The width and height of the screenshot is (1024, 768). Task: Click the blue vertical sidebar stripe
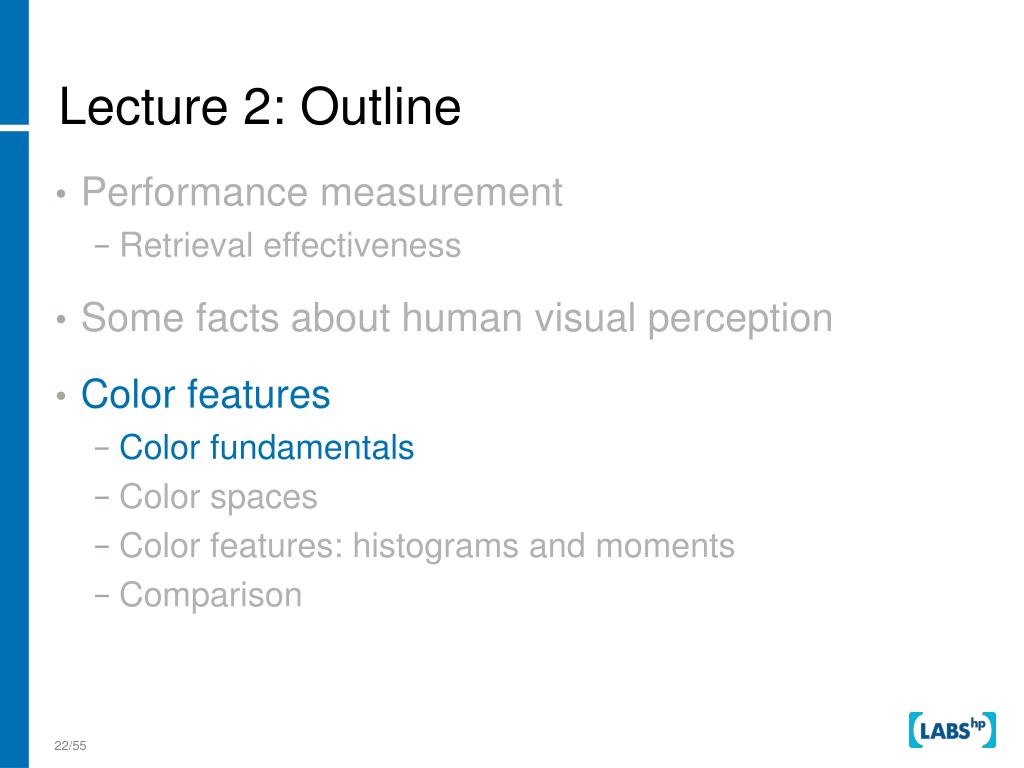[14, 449]
